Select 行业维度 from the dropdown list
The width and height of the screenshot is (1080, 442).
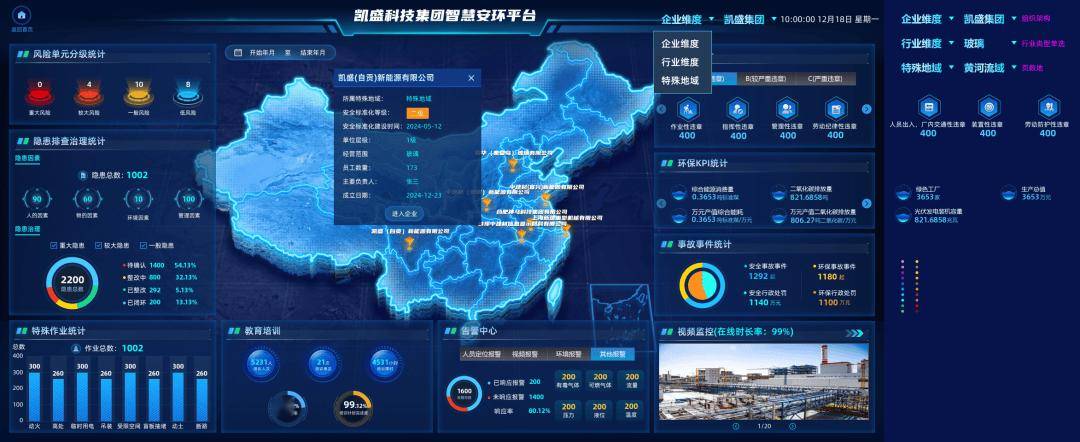pyautogui.click(x=680, y=62)
